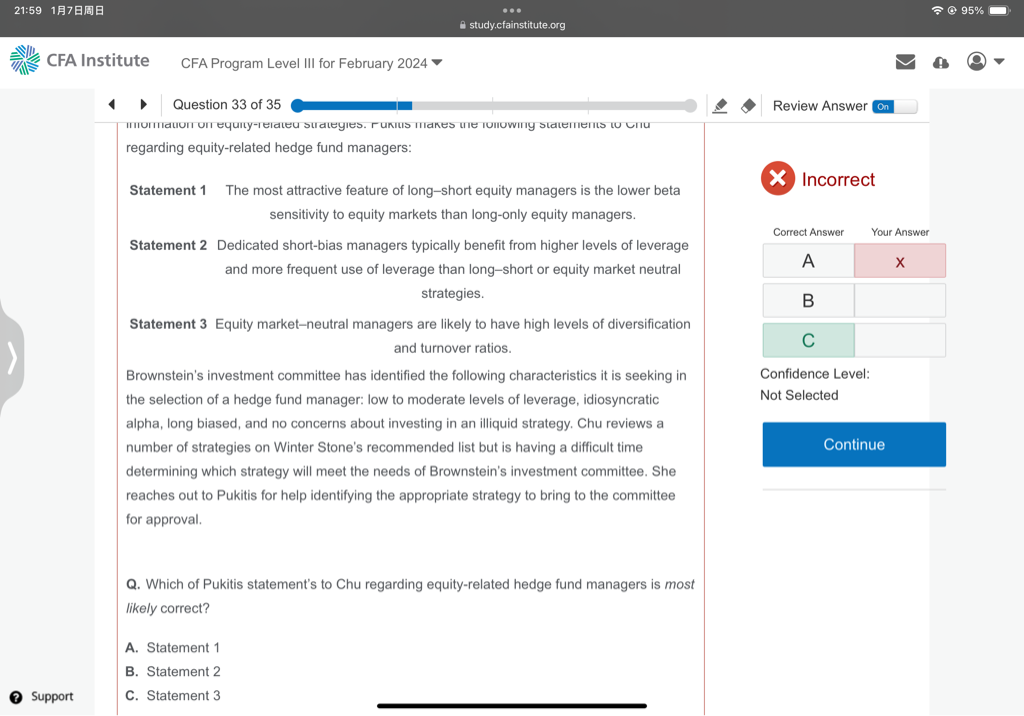The image size is (1024, 716).
Task: Click the question progress slider handle
Action: point(297,106)
